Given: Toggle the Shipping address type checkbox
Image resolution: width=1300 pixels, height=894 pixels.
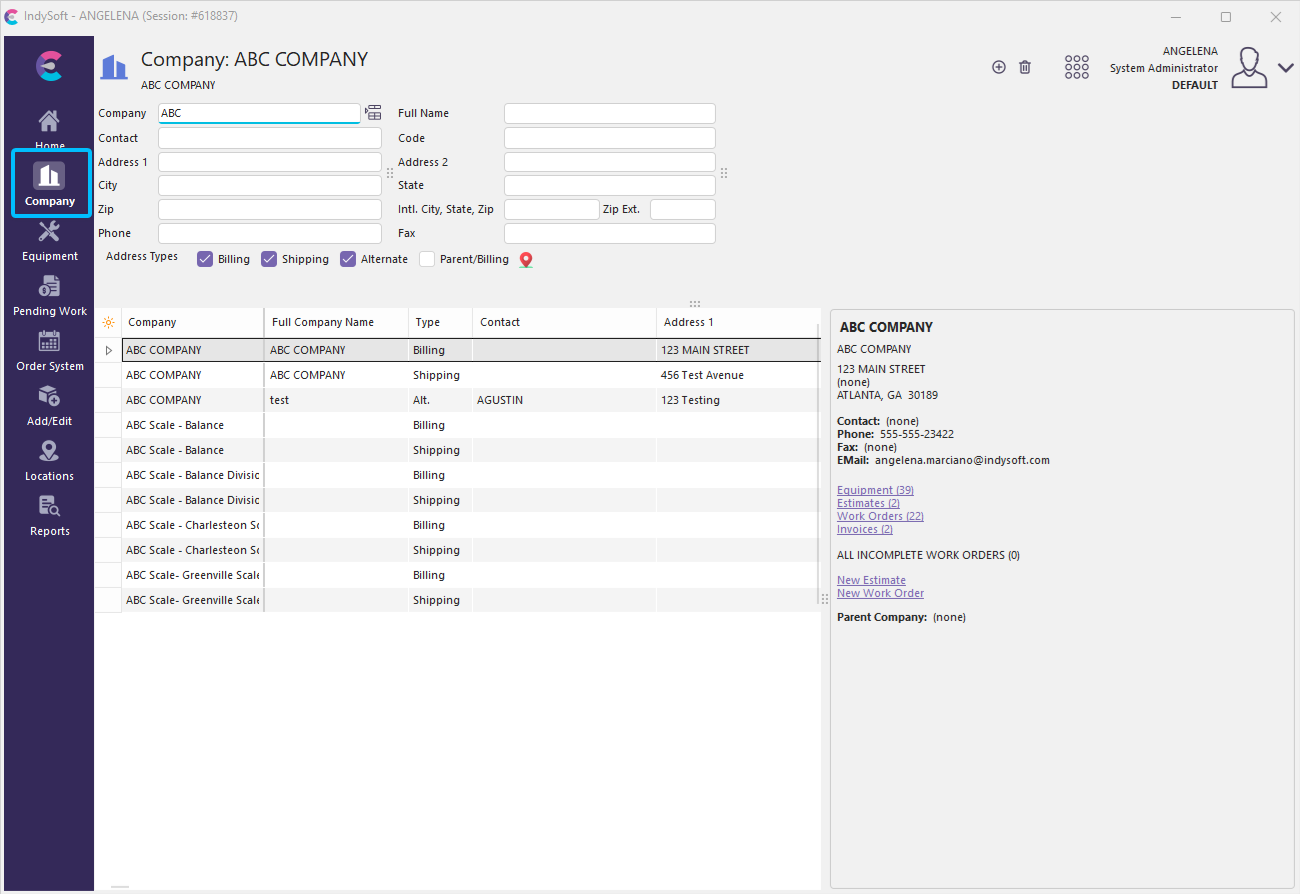Looking at the screenshot, I should pyautogui.click(x=269, y=259).
